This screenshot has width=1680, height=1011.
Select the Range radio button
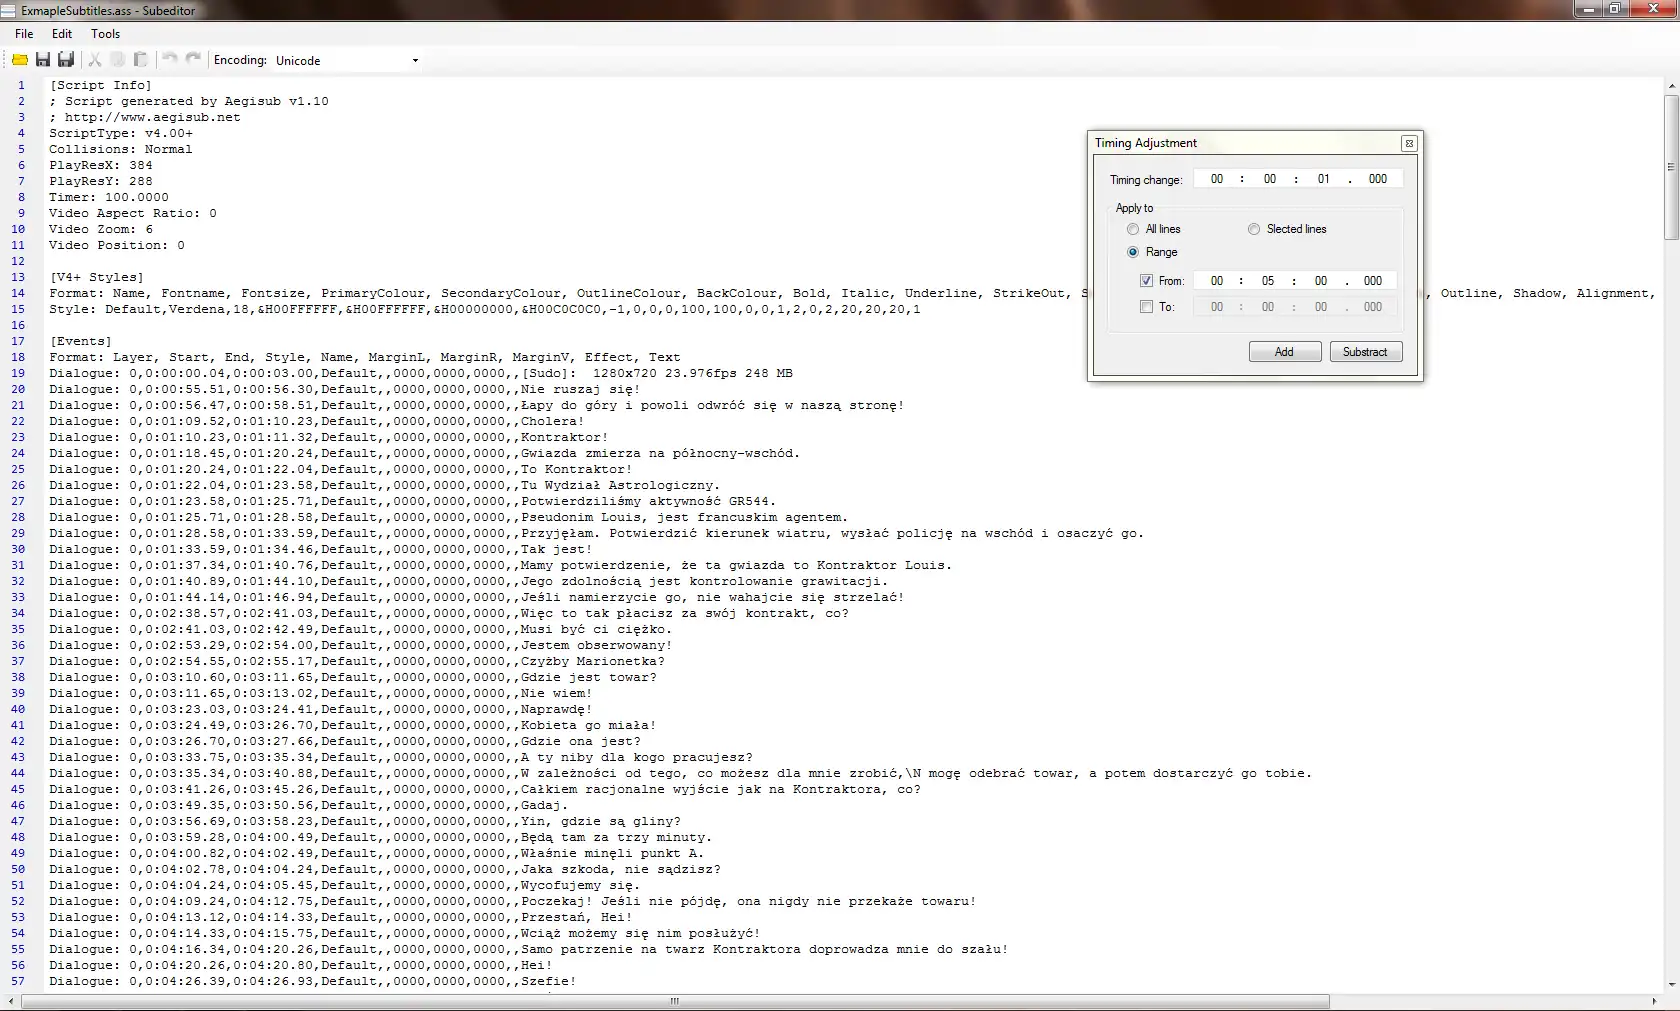1133,252
